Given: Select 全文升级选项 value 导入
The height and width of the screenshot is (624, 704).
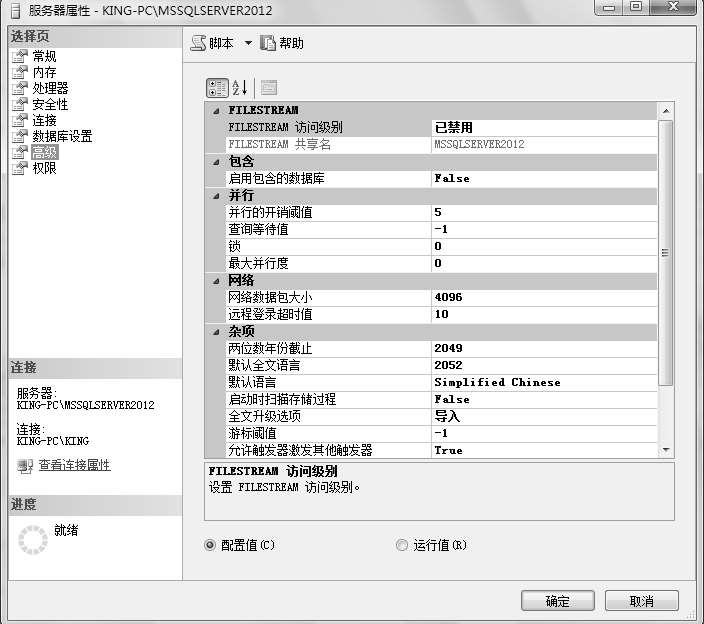Looking at the screenshot, I should (544, 417).
